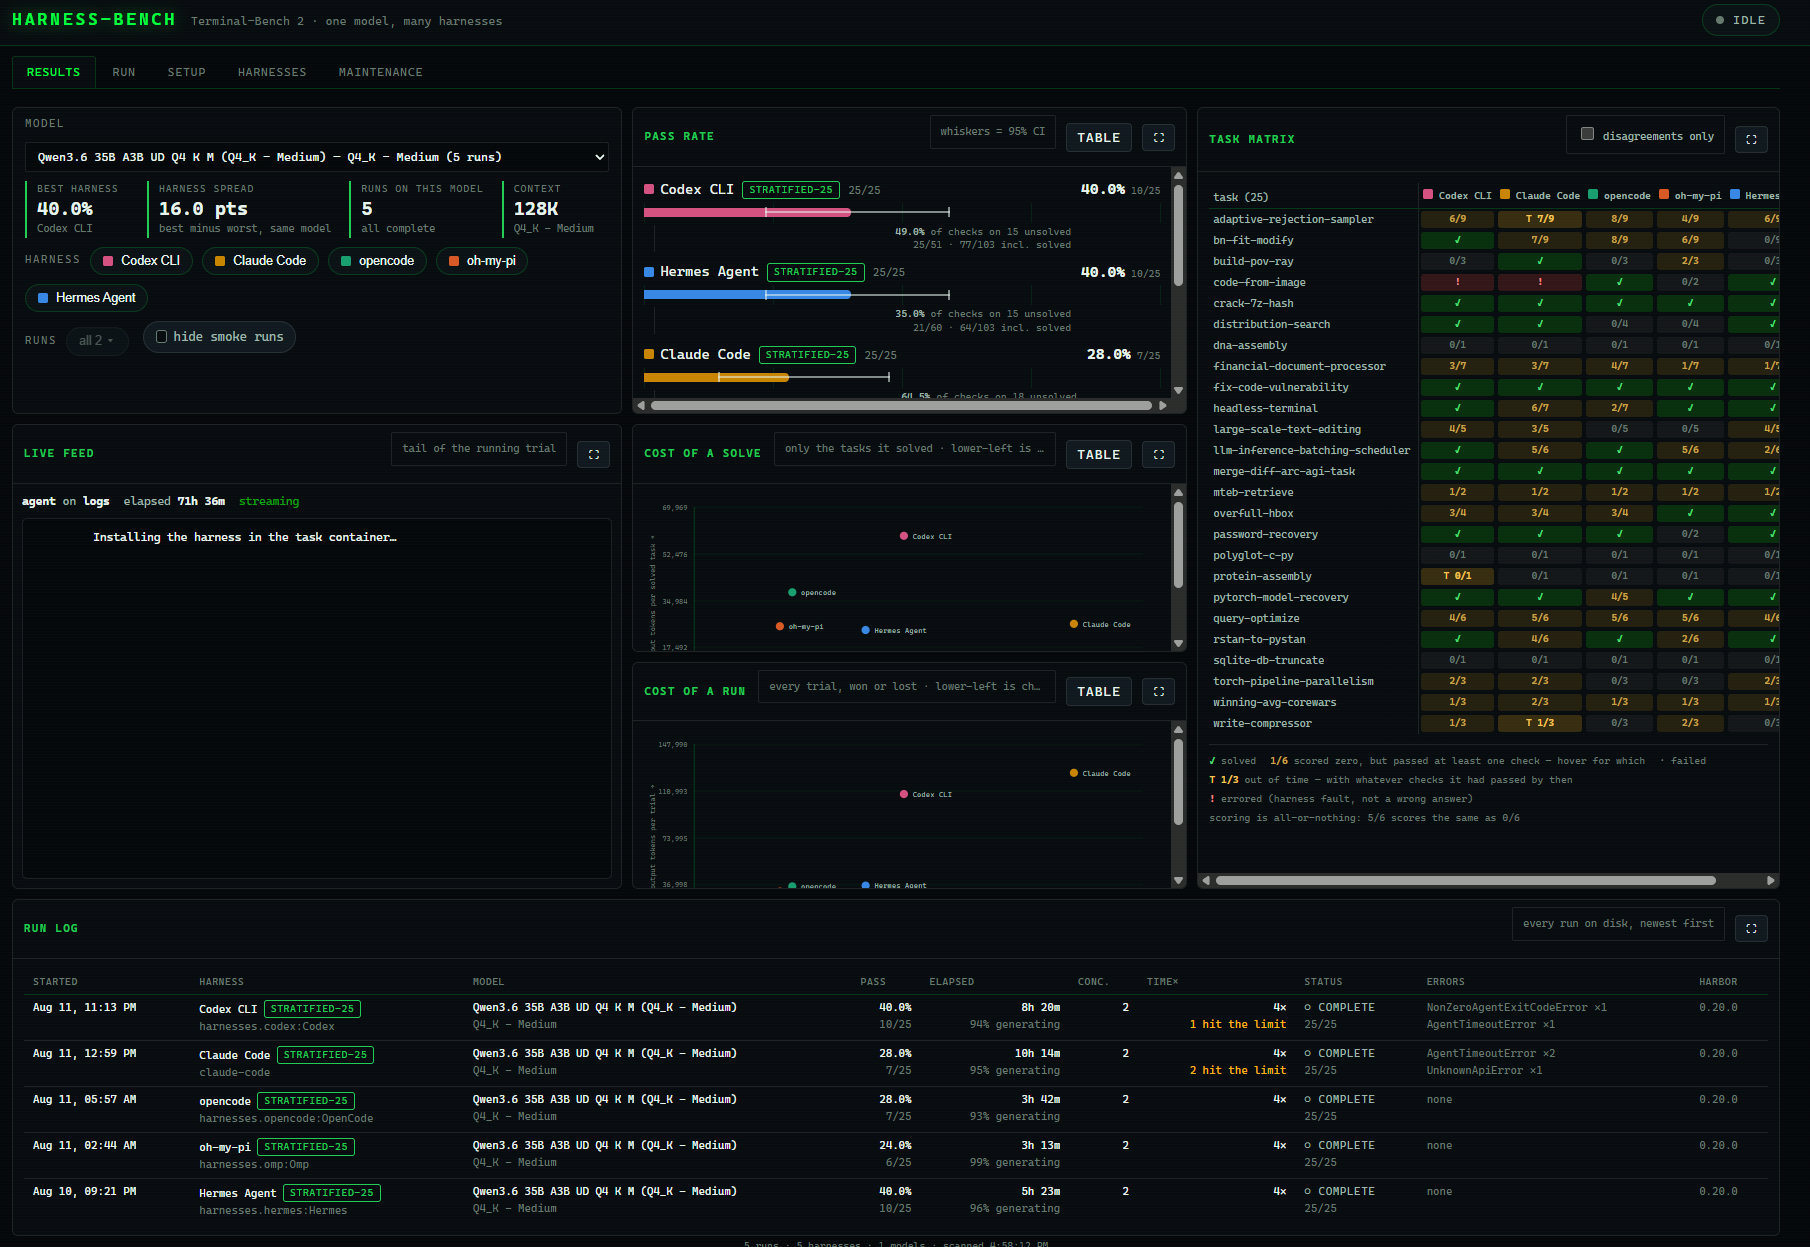
Task: Click the IDLE status indicator
Action: [1740, 20]
